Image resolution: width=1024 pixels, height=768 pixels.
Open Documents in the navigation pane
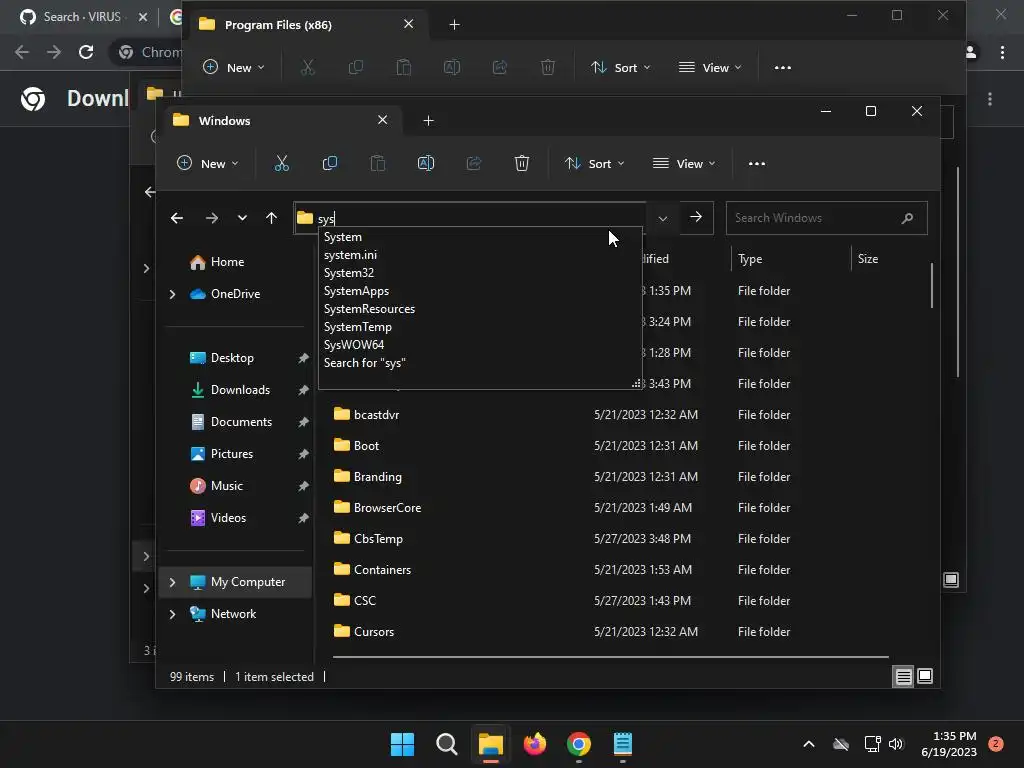[241, 422]
